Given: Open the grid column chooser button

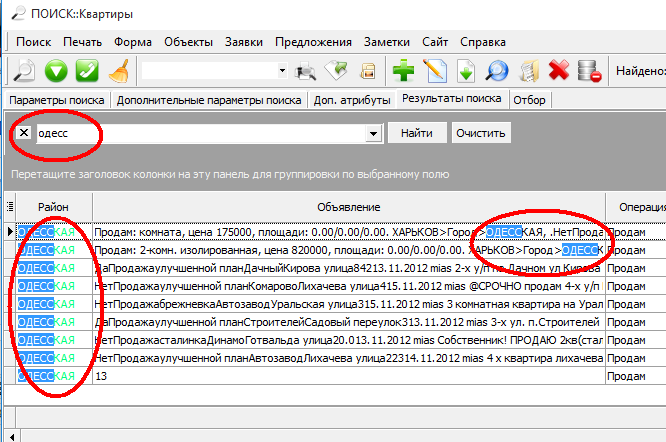Looking at the screenshot, I should (x=9, y=206).
